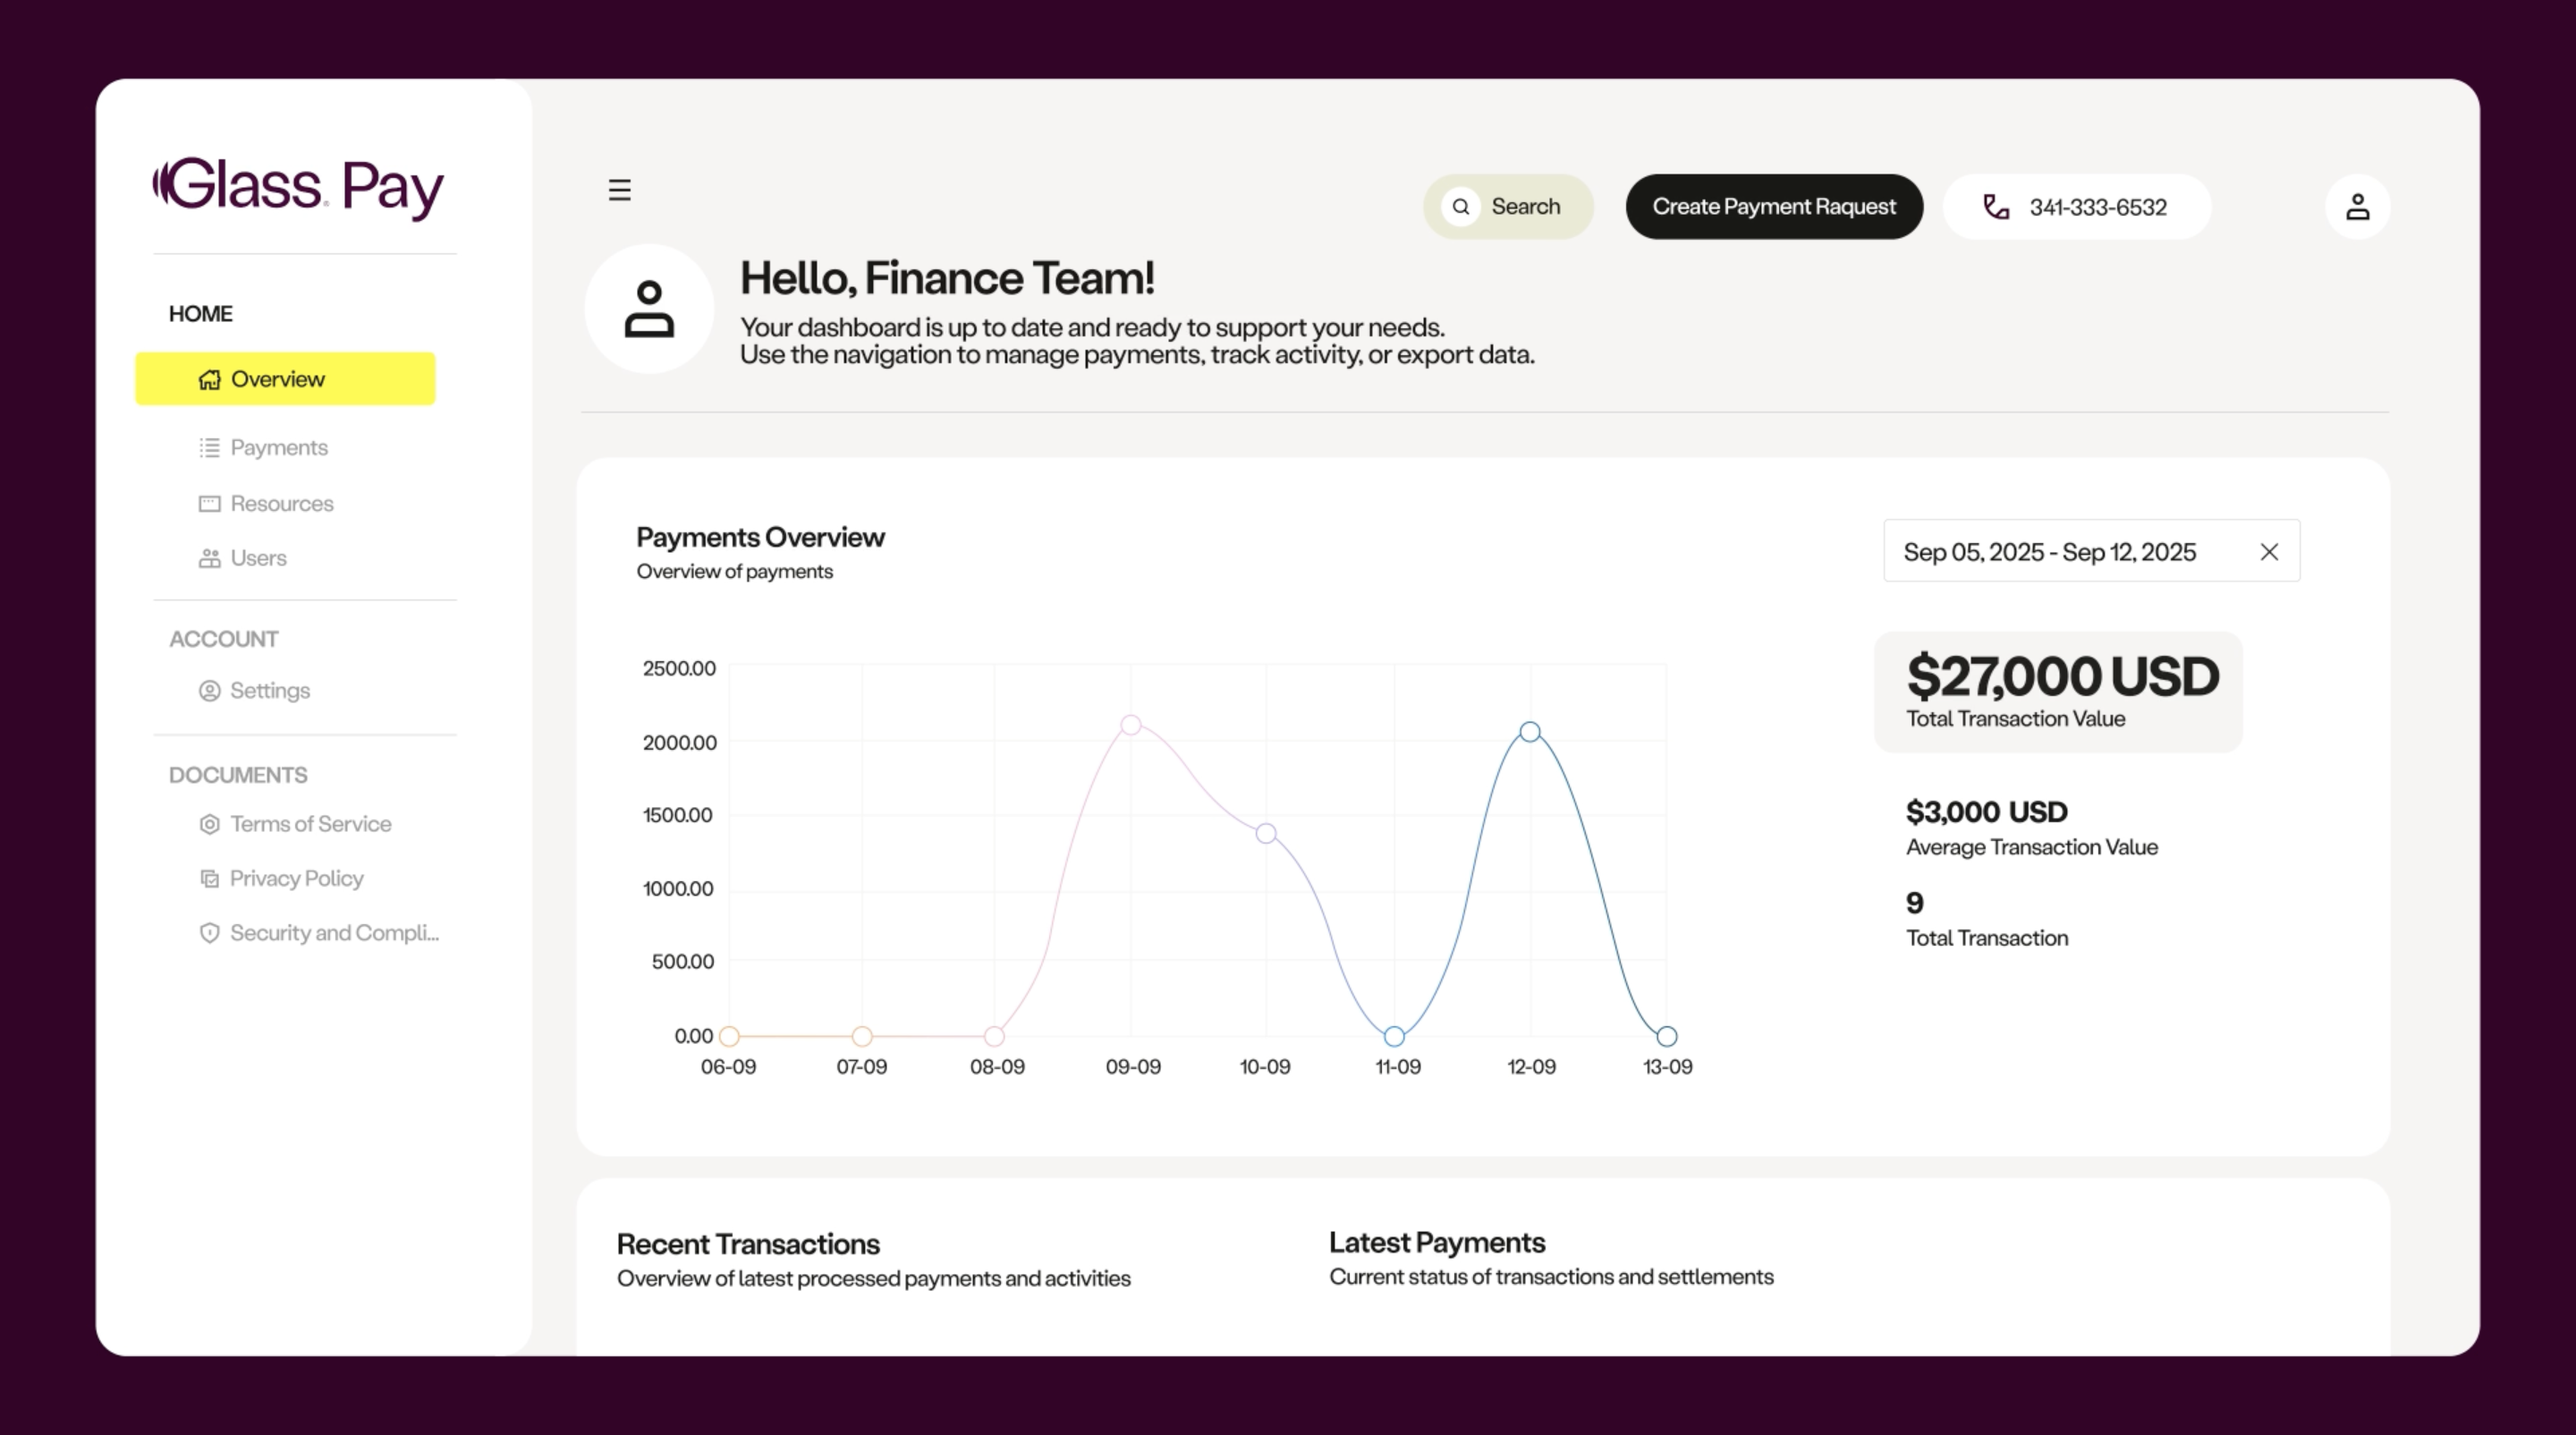Open the Sep 05 - Sep 12 date range selector

coord(2060,551)
